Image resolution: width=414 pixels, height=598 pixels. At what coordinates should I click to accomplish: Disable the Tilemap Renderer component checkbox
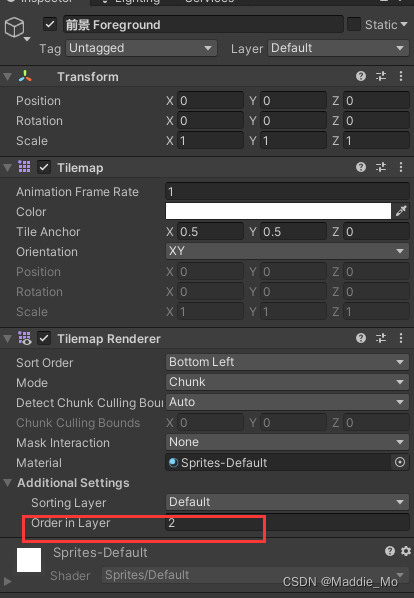point(44,338)
